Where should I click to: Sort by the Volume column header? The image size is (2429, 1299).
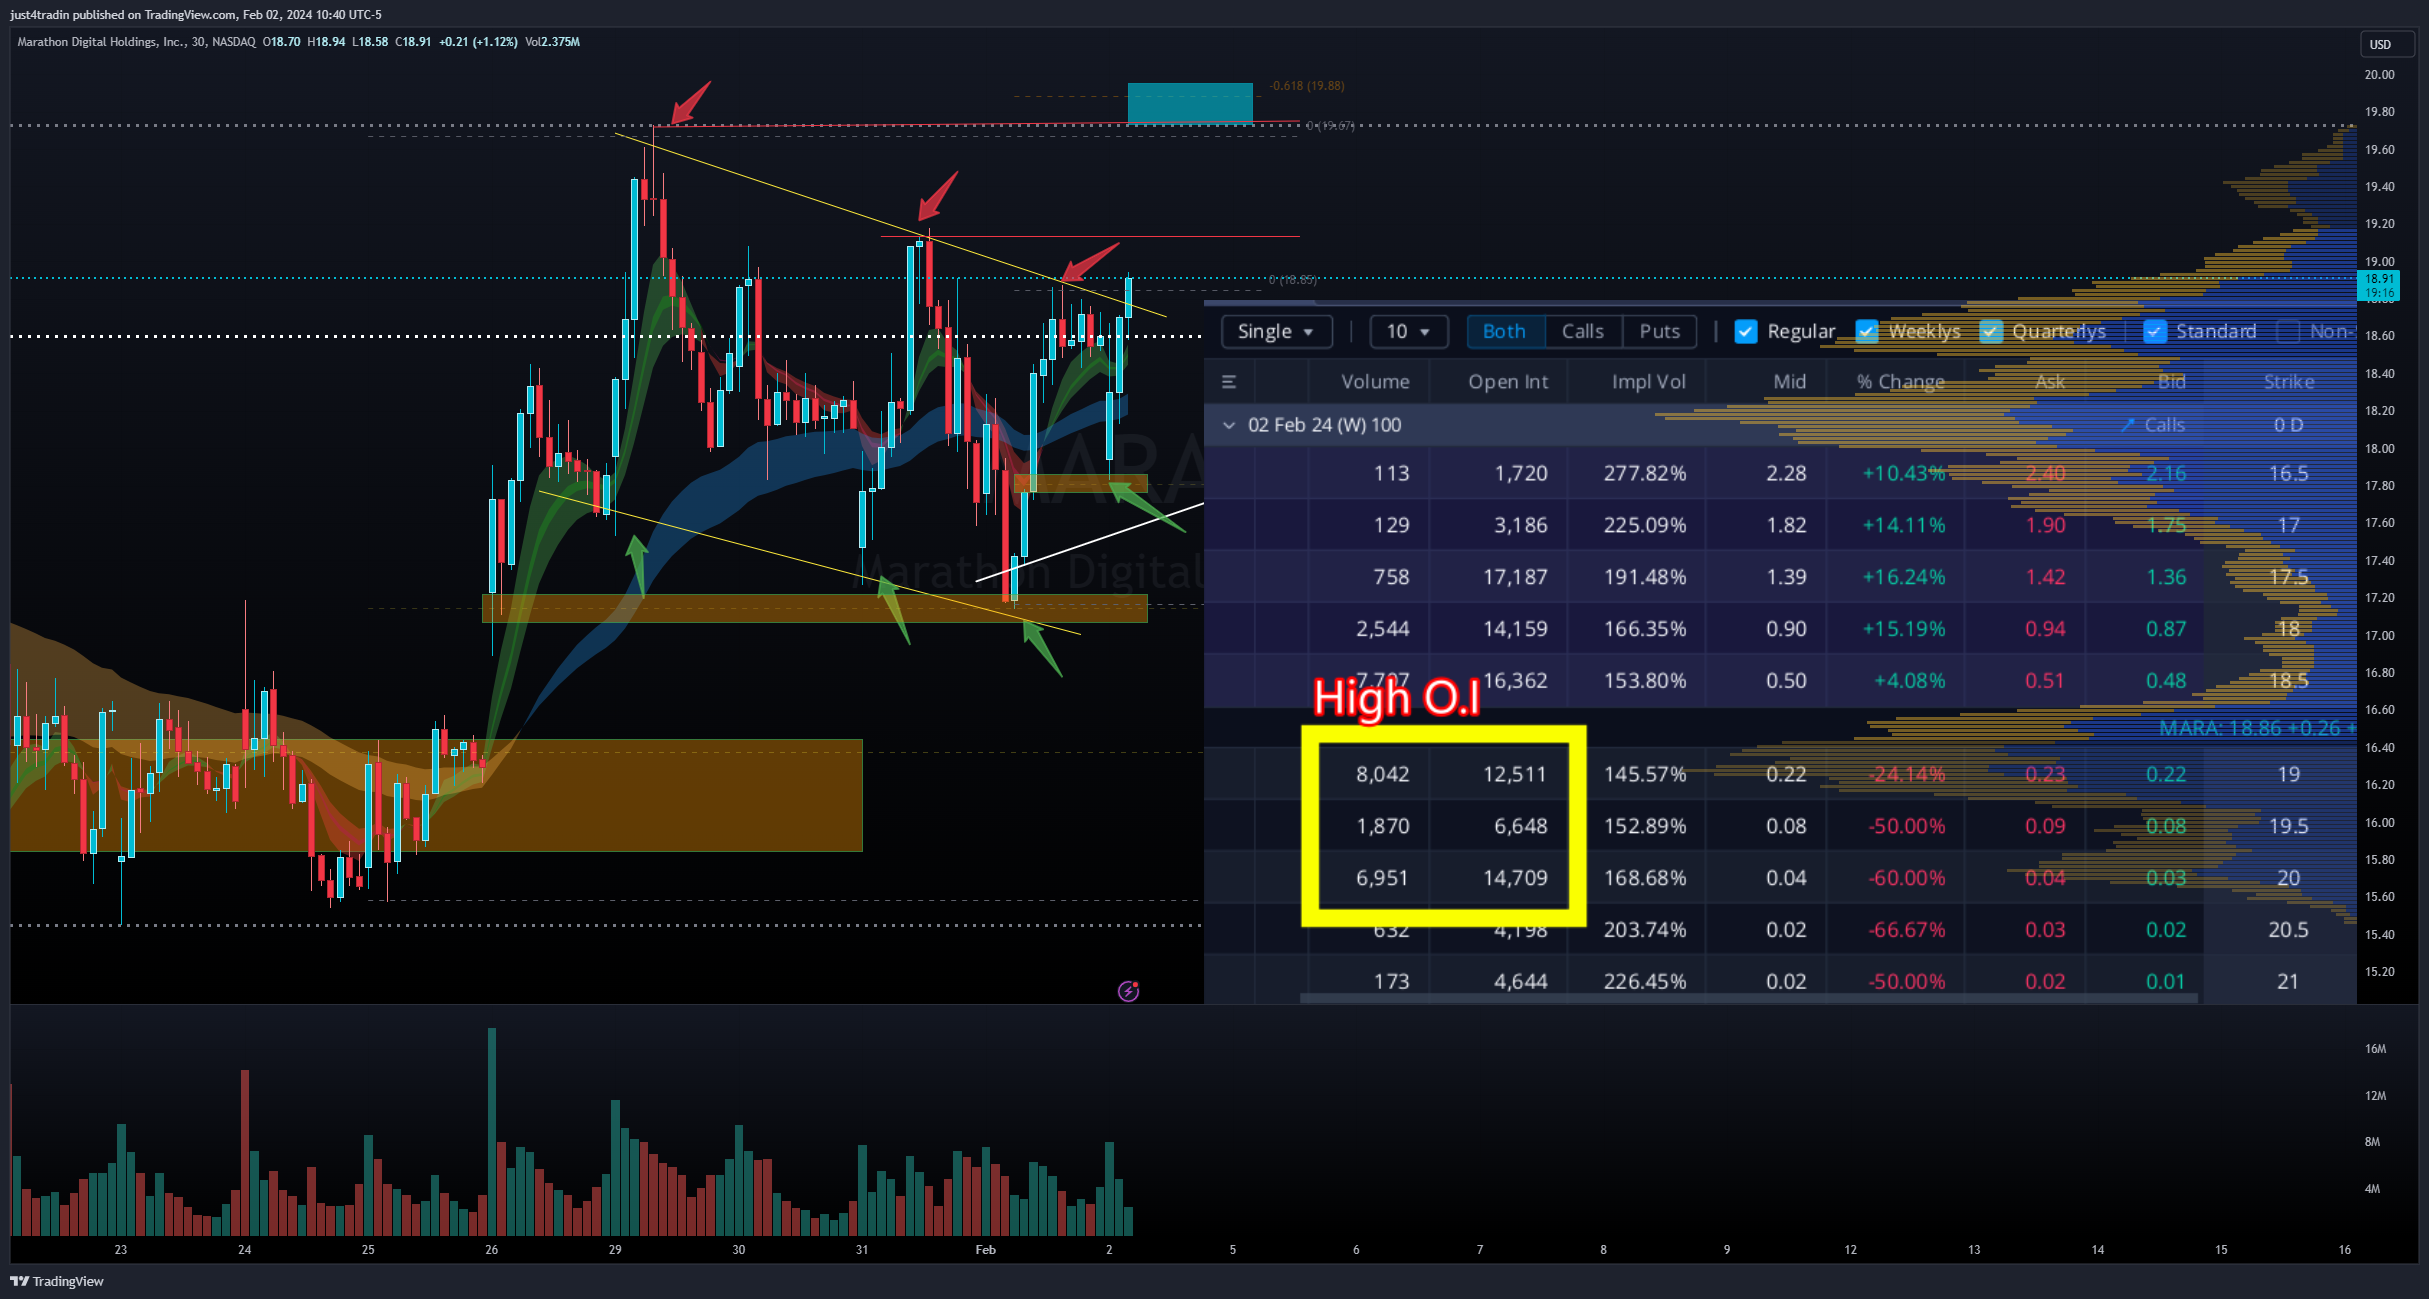click(1375, 382)
